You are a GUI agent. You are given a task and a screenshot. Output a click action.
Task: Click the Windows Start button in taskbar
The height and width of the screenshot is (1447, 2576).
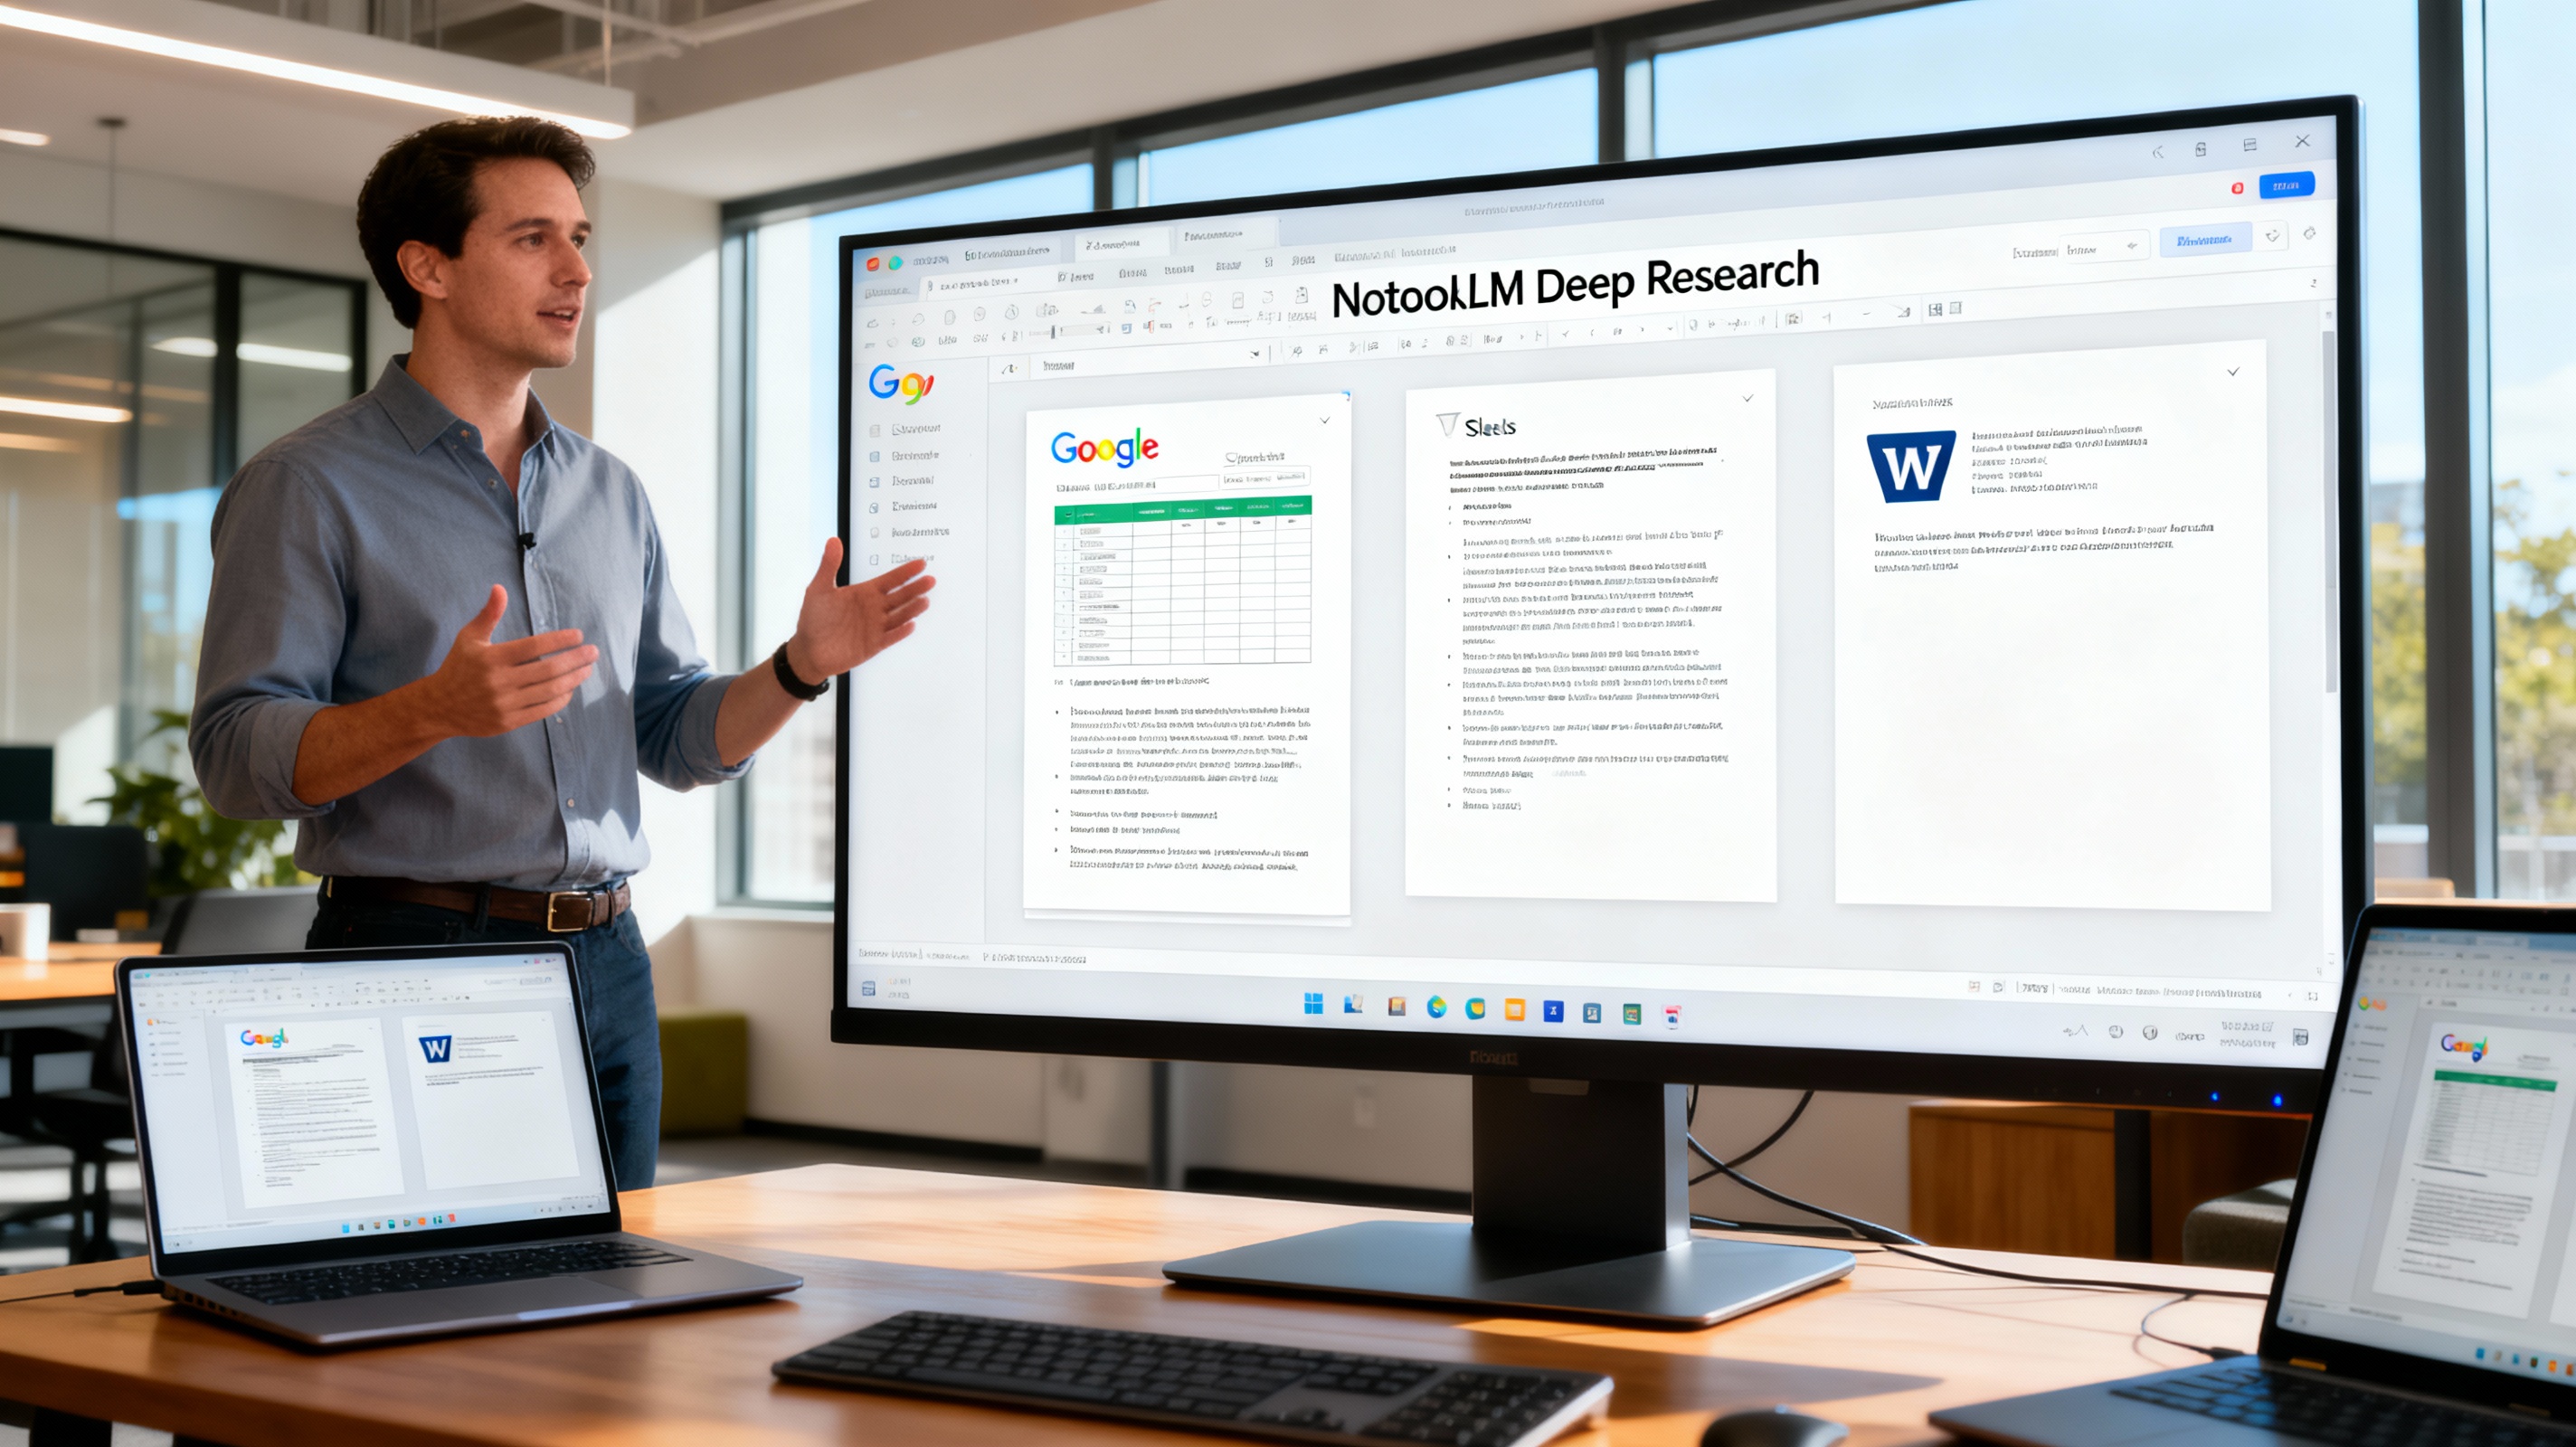[x=1313, y=1003]
